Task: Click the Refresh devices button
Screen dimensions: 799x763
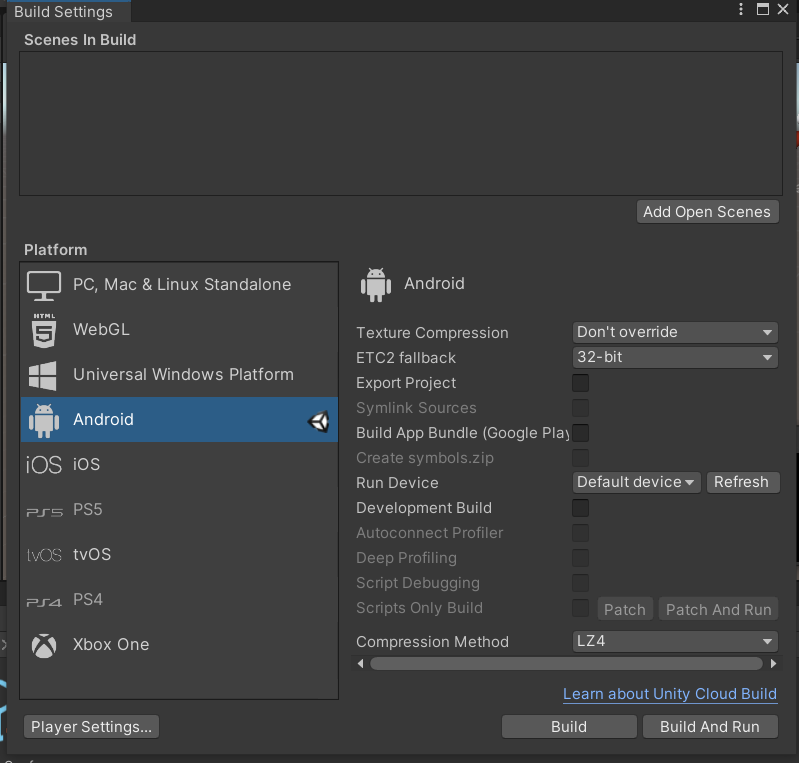Action: tap(742, 482)
